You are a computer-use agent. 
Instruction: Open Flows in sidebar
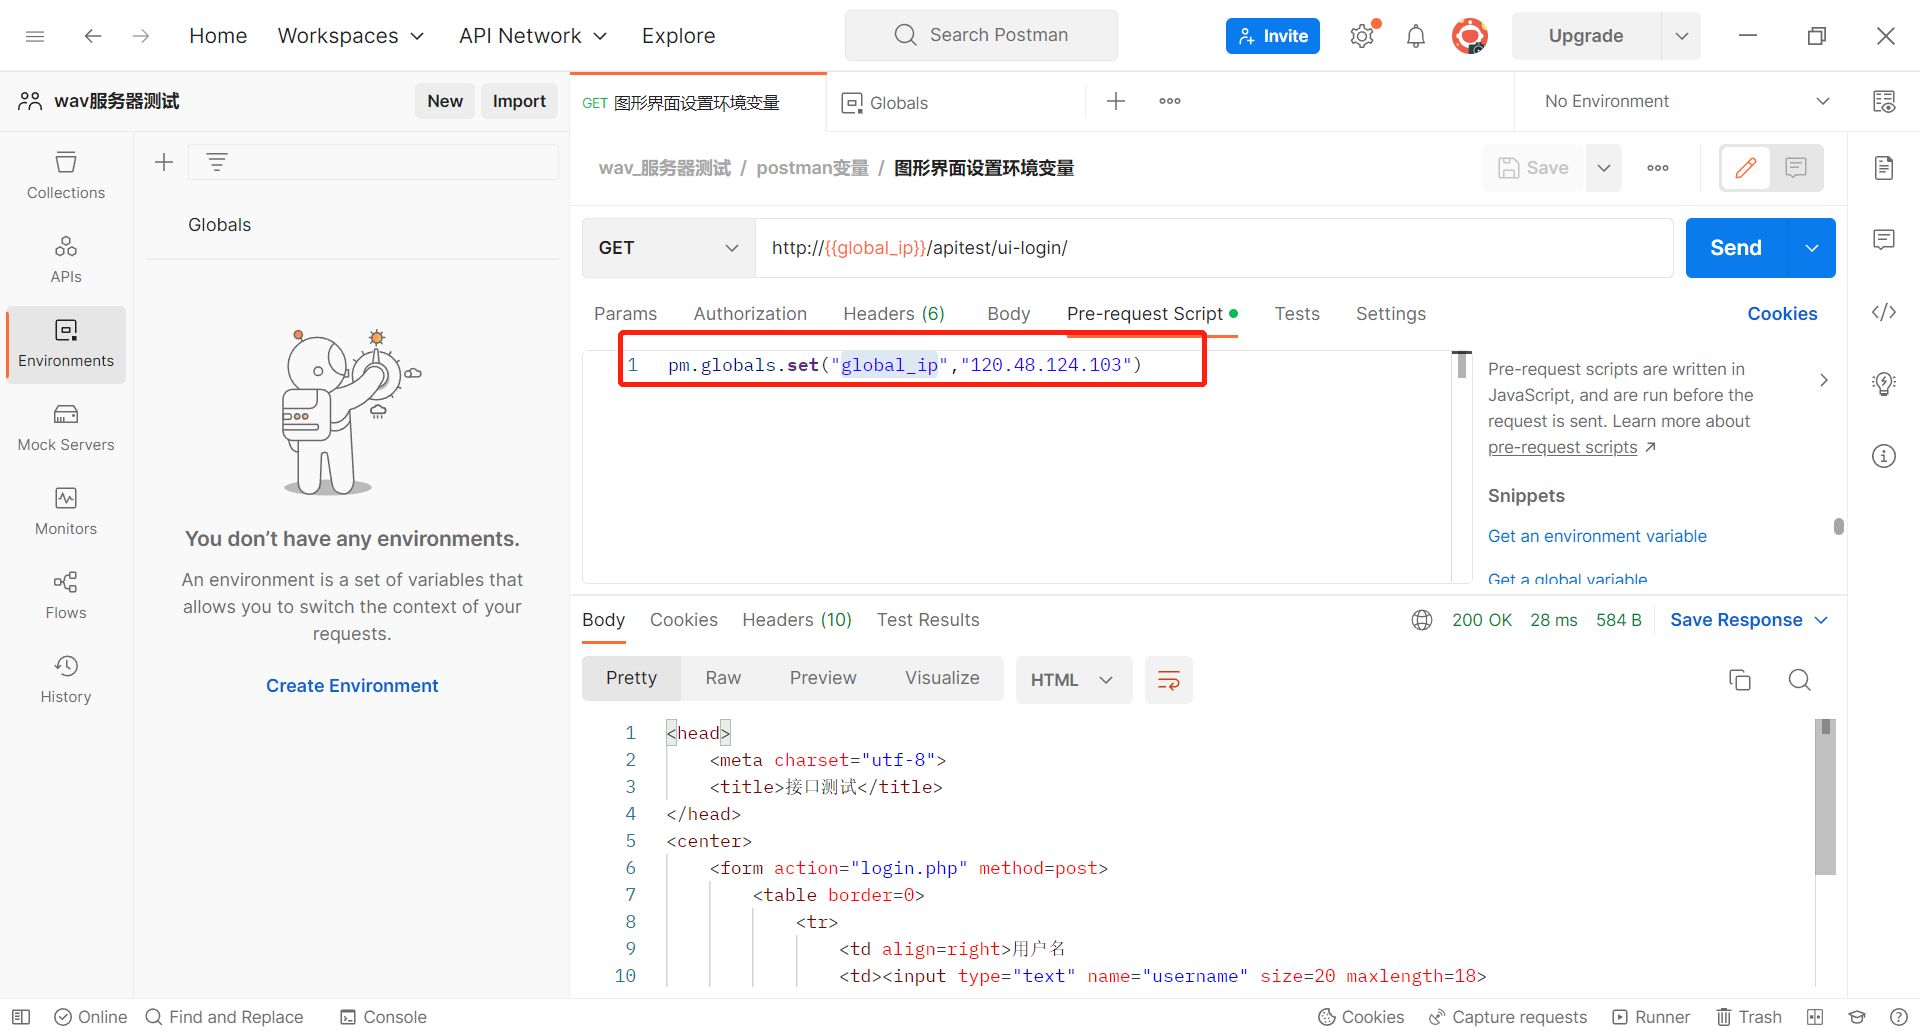66,596
